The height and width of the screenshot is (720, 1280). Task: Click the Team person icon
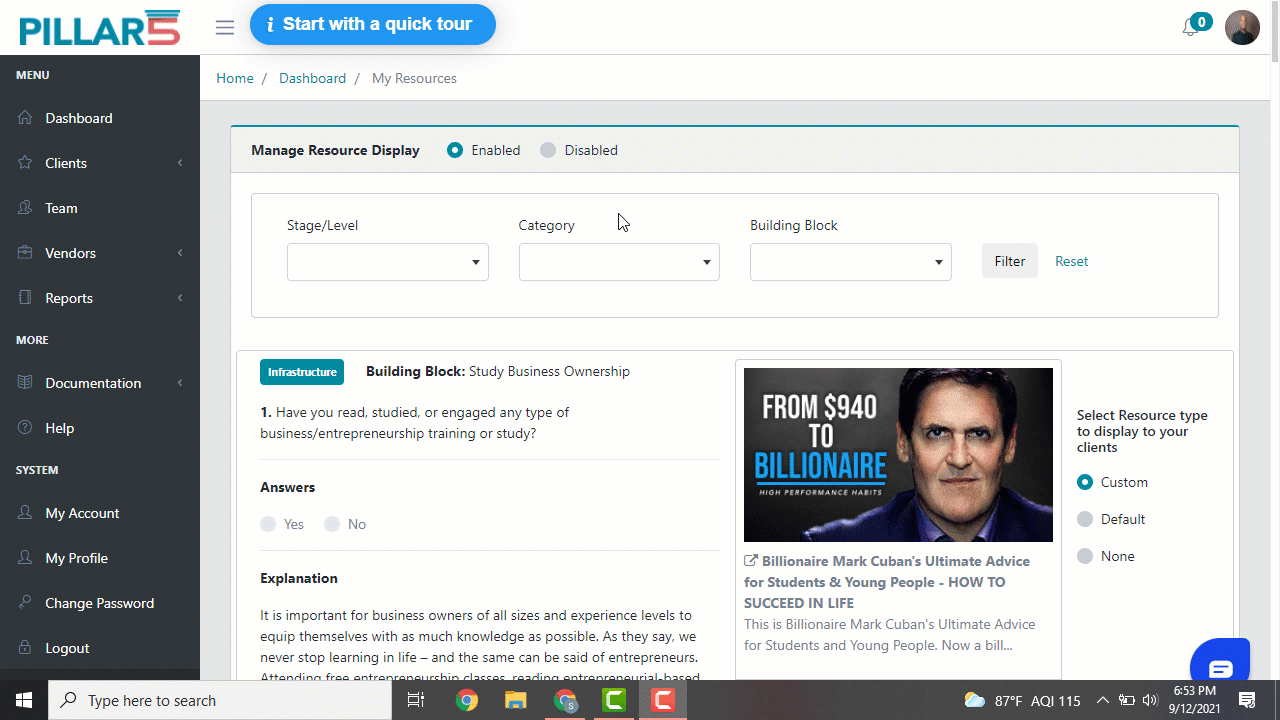click(x=25, y=208)
